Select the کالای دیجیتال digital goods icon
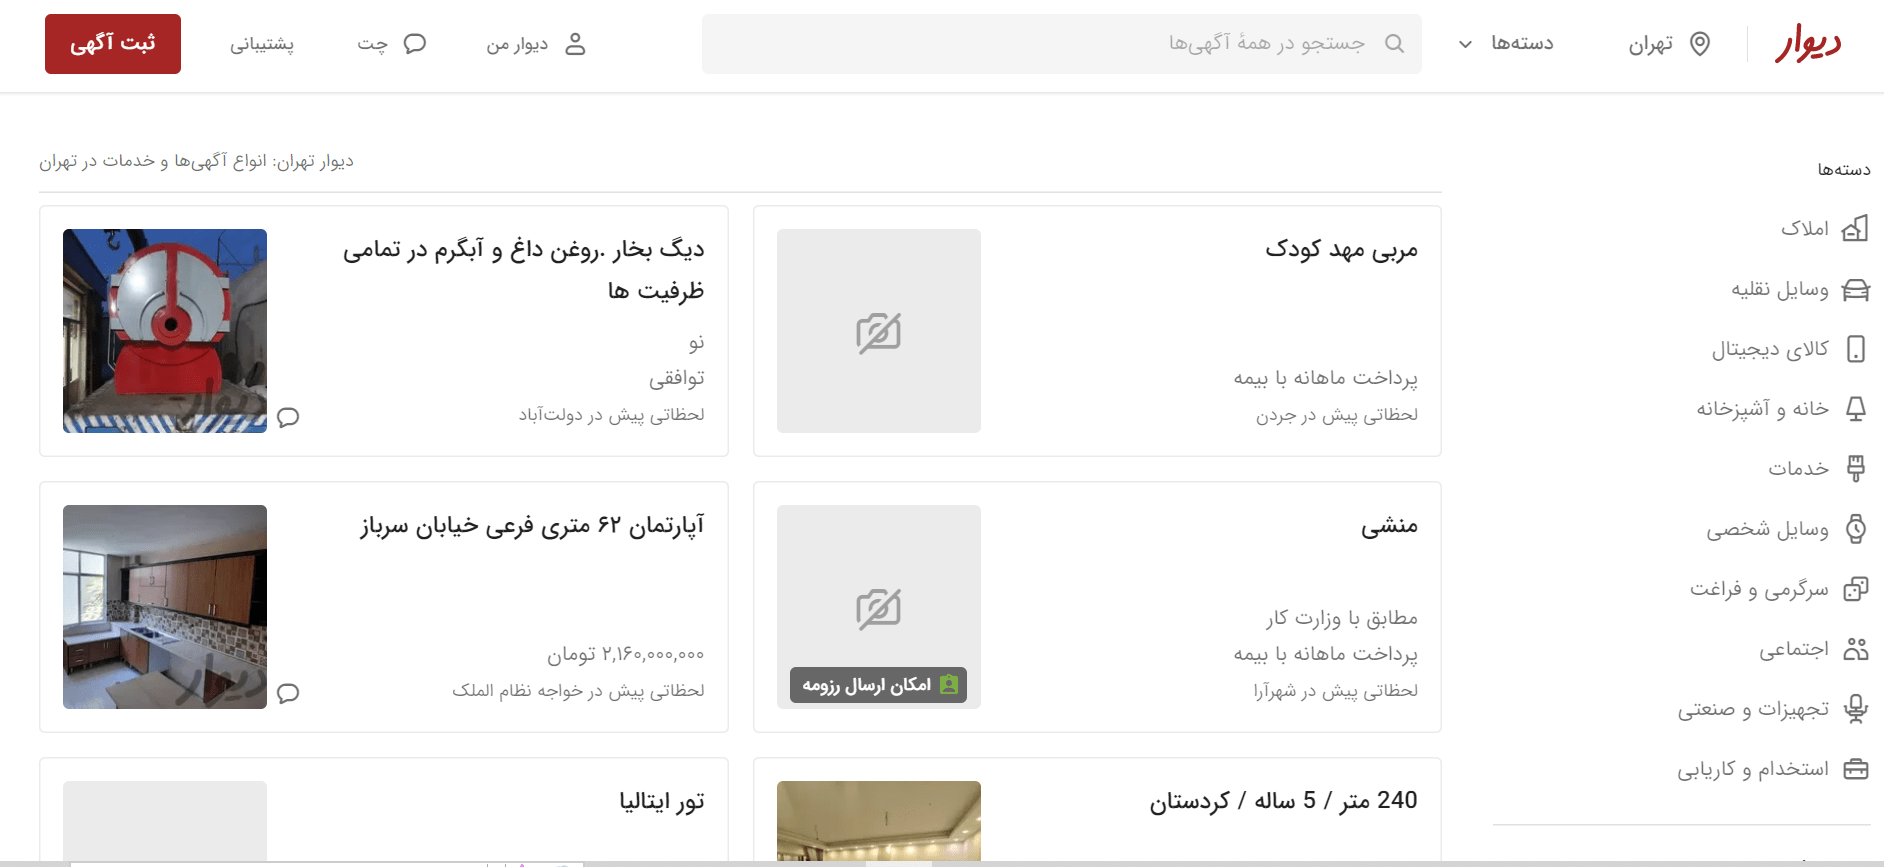1884x867 pixels. tap(1855, 349)
